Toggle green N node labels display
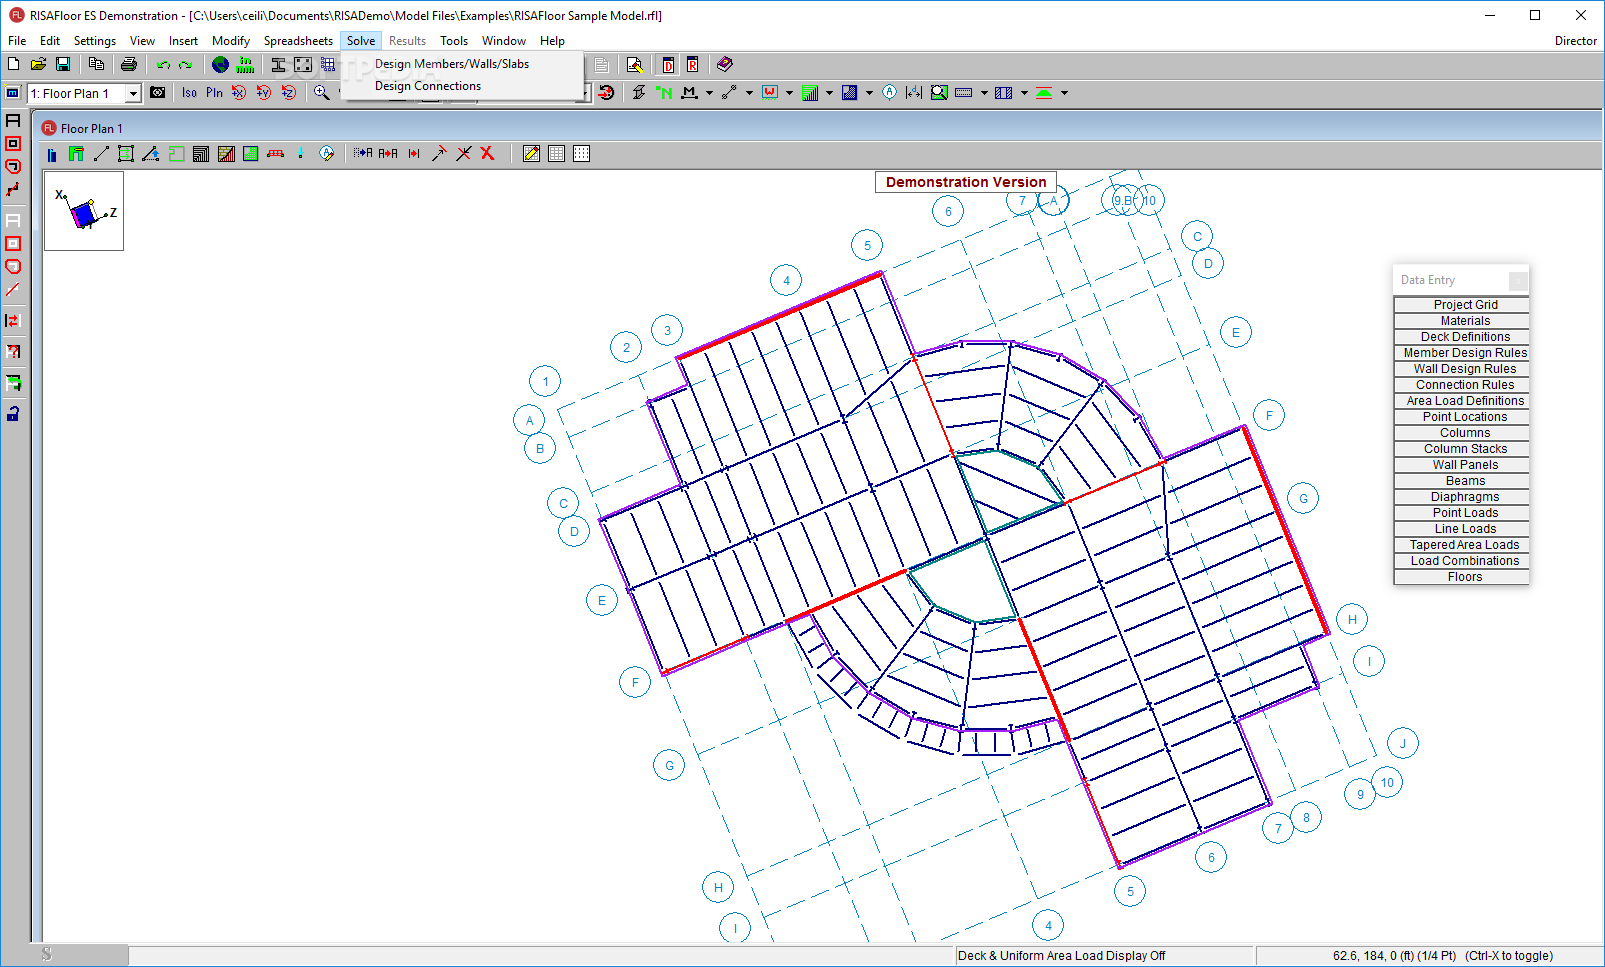The height and width of the screenshot is (967, 1605). click(x=664, y=93)
